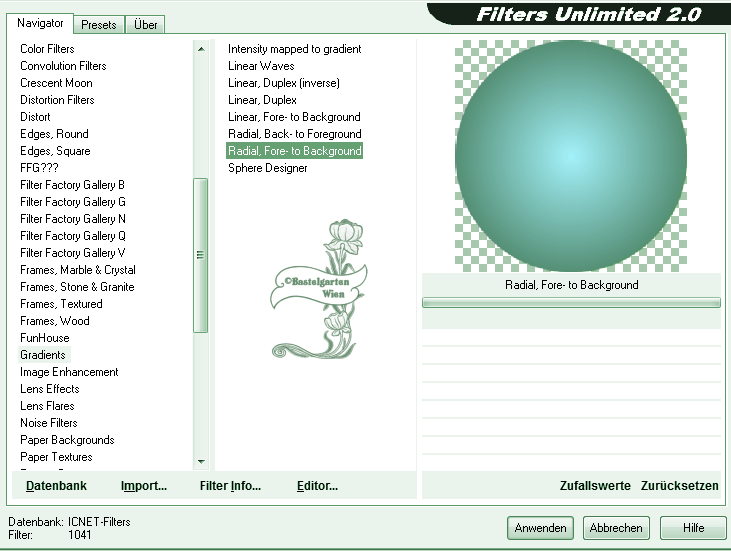The height and width of the screenshot is (551, 731).
Task: Choose Intensity mapped to gradient filter
Action: [295, 49]
